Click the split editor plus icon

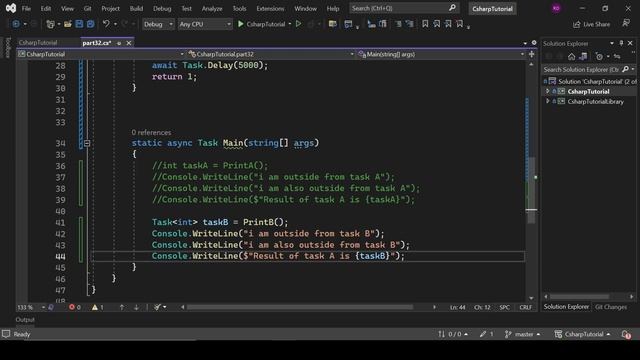[x=531, y=54]
